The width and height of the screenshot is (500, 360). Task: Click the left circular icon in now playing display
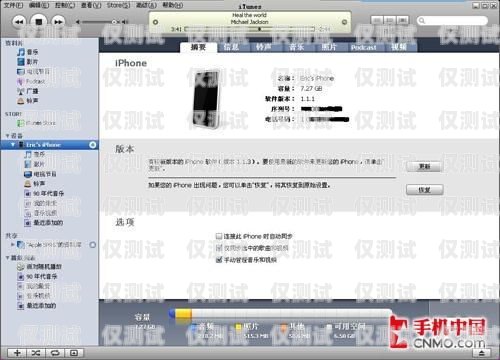(155, 22)
